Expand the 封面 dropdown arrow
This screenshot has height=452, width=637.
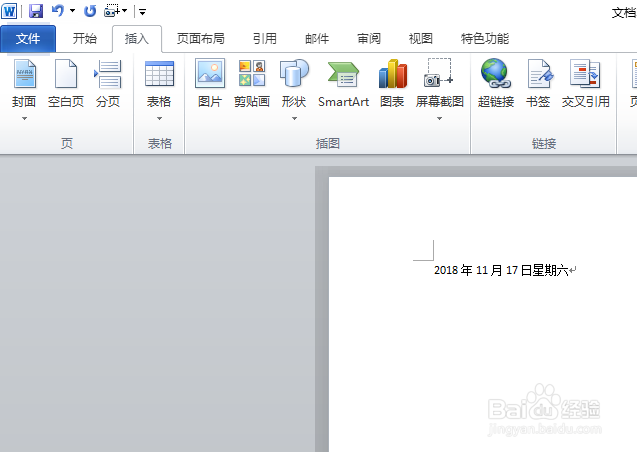coord(24,119)
